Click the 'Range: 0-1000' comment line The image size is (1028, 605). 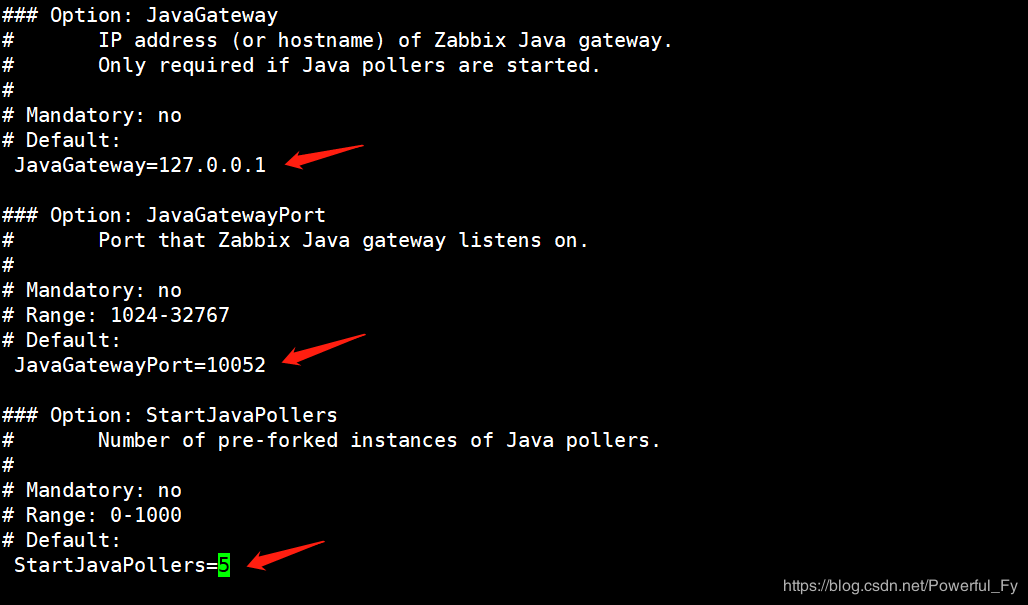tap(92, 515)
